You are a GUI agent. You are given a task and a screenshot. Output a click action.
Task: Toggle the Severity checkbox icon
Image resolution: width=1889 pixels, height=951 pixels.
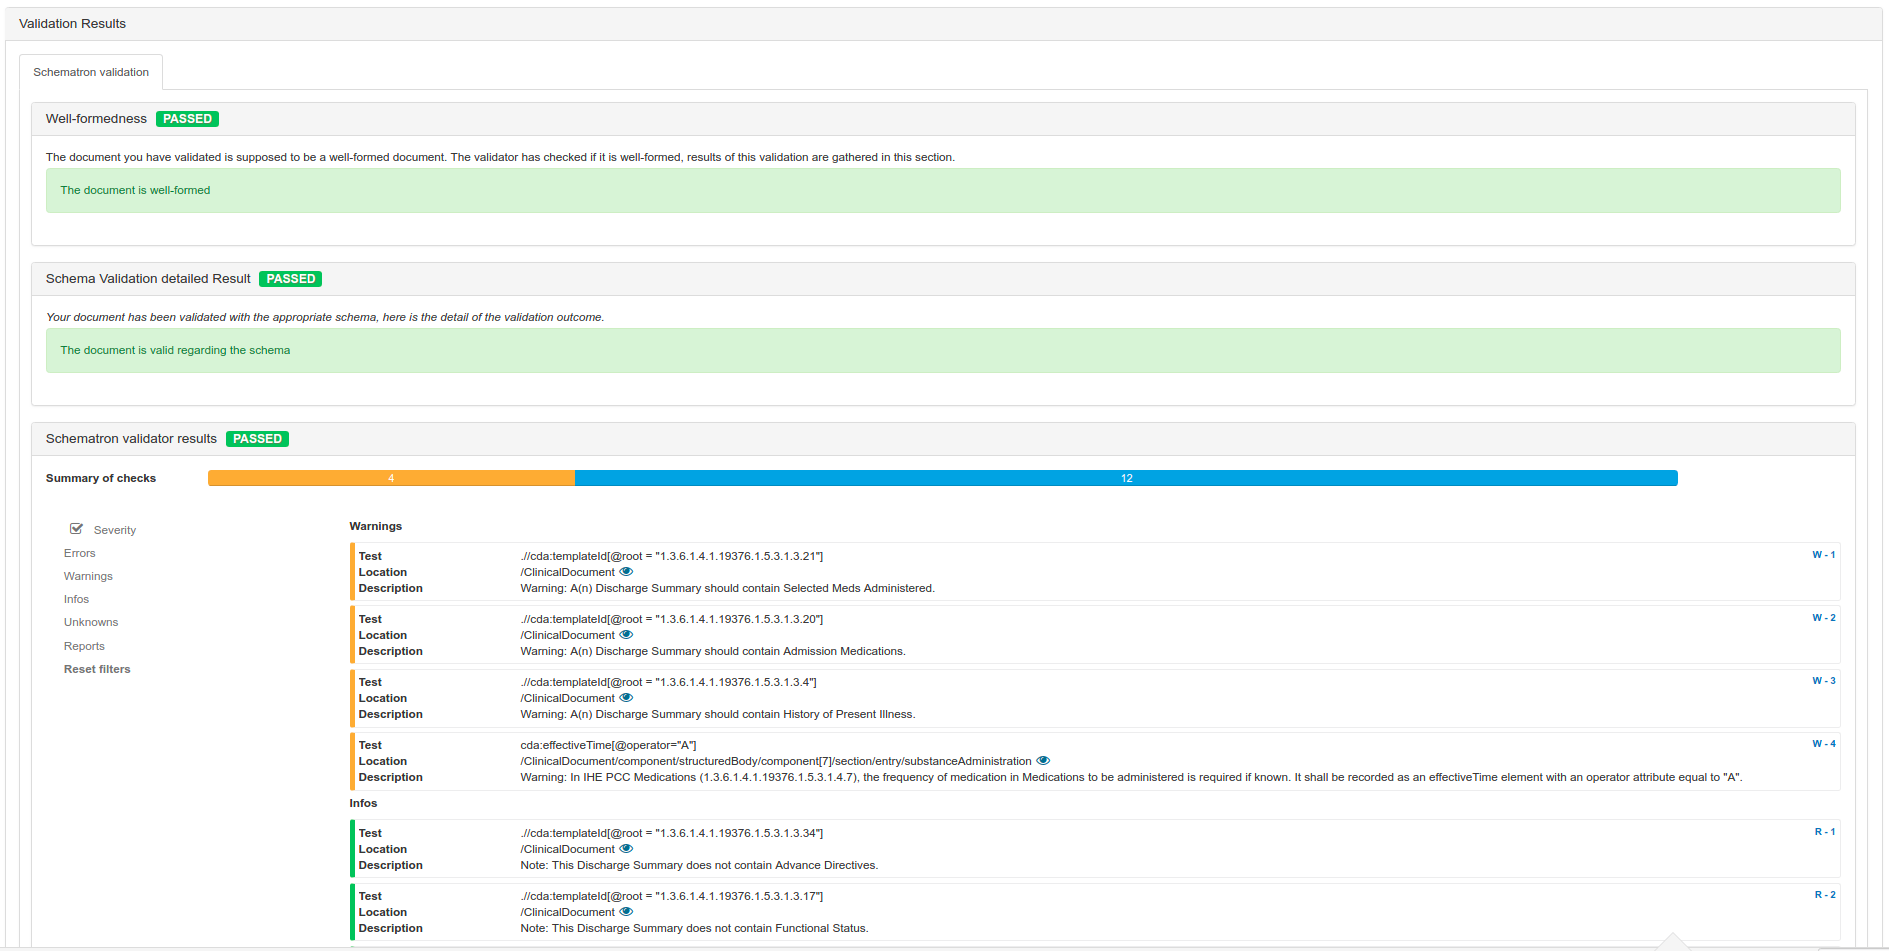(76, 529)
